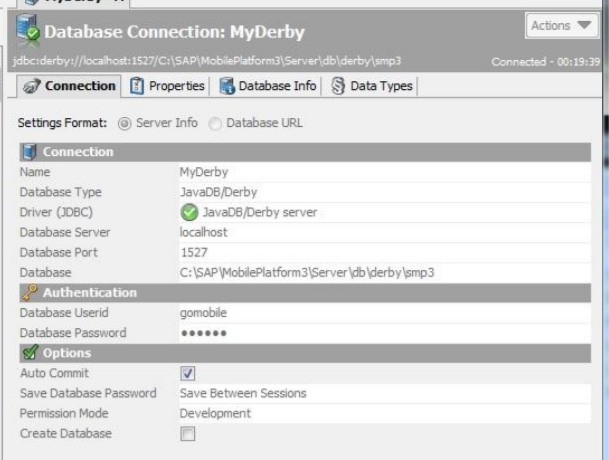Click the Connected time status text
The width and height of the screenshot is (609, 460).
tap(546, 62)
